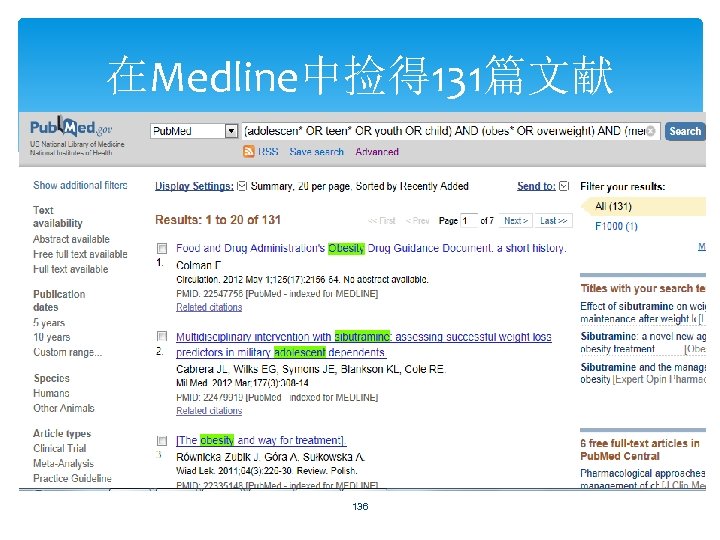Image resolution: width=720 pixels, height=540 pixels.
Task: Check the box for the sibutramine intervention result
Action: [x=162, y=336]
